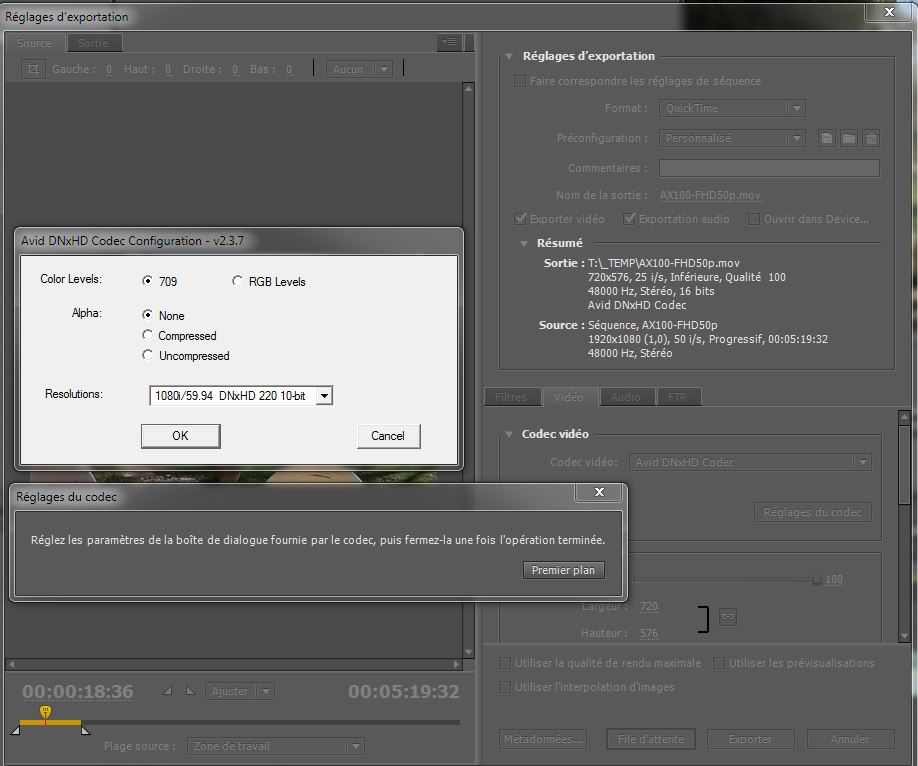Enable Ouvrir dans Device checkbox

click(754, 218)
